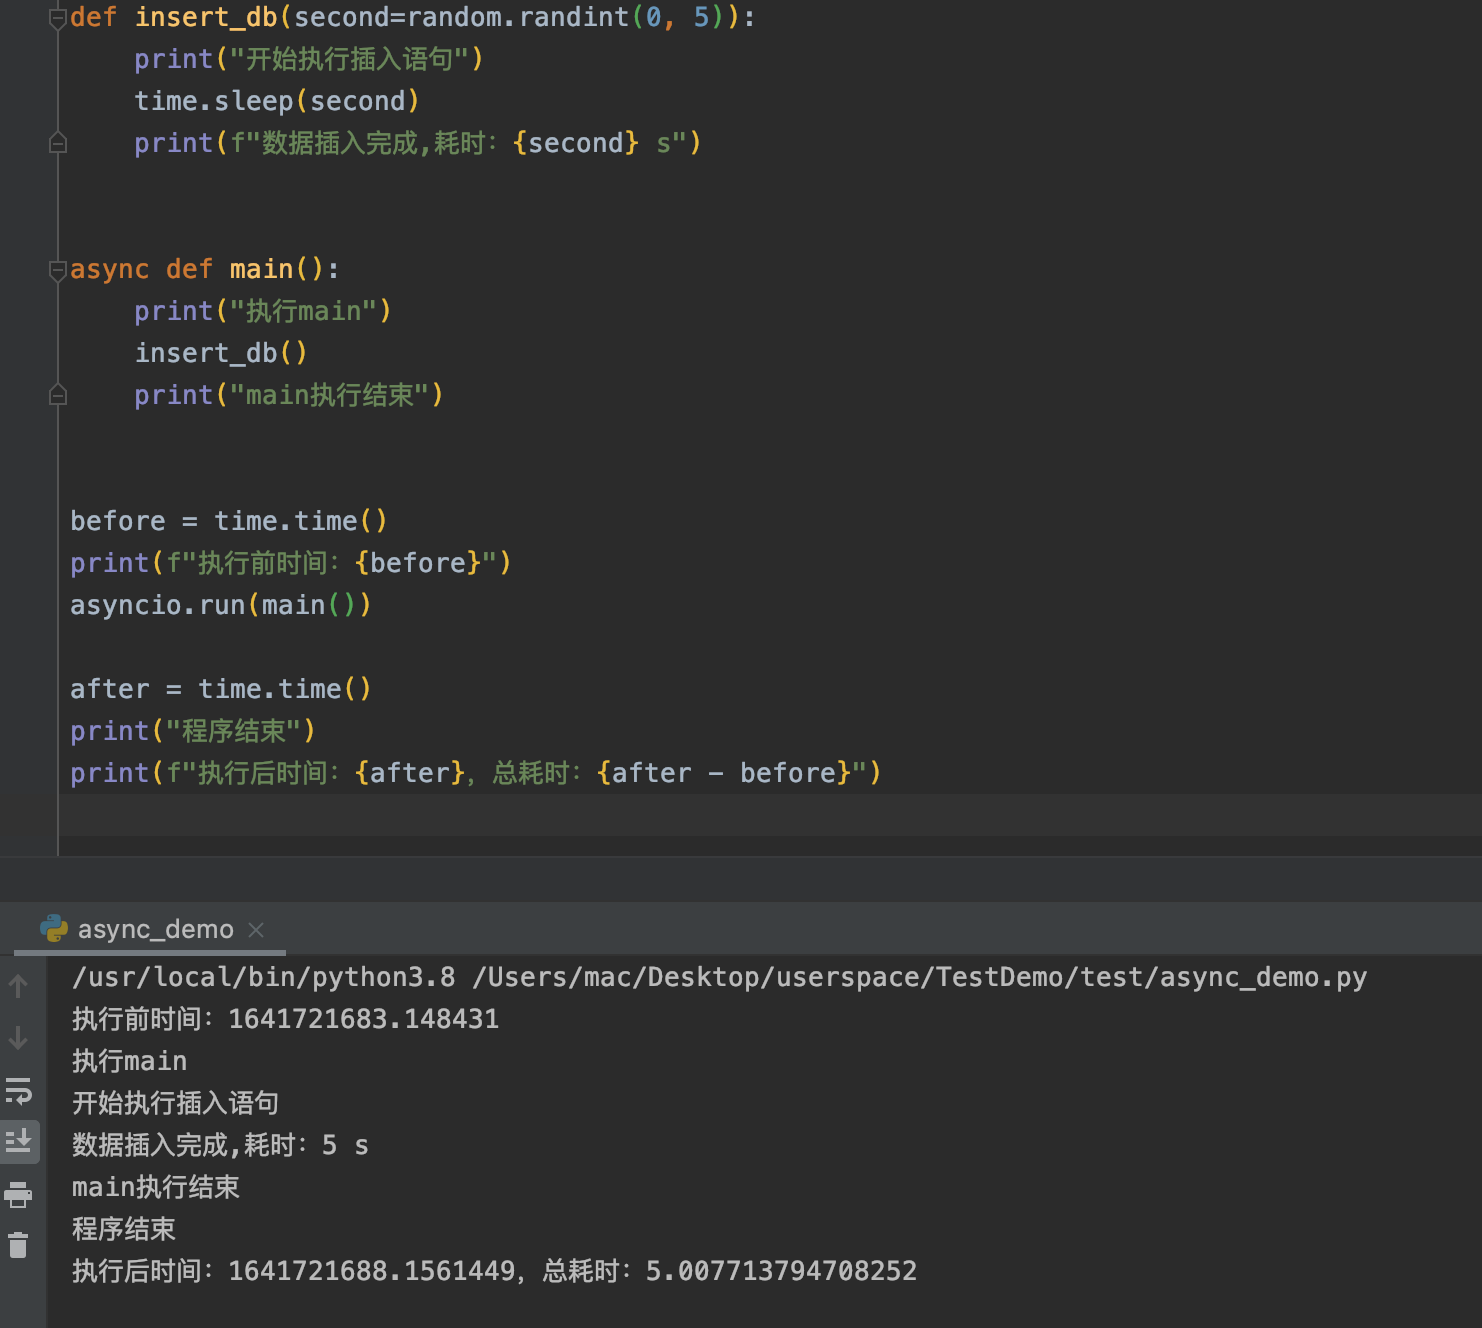Click console output main执行结束

156,1187
